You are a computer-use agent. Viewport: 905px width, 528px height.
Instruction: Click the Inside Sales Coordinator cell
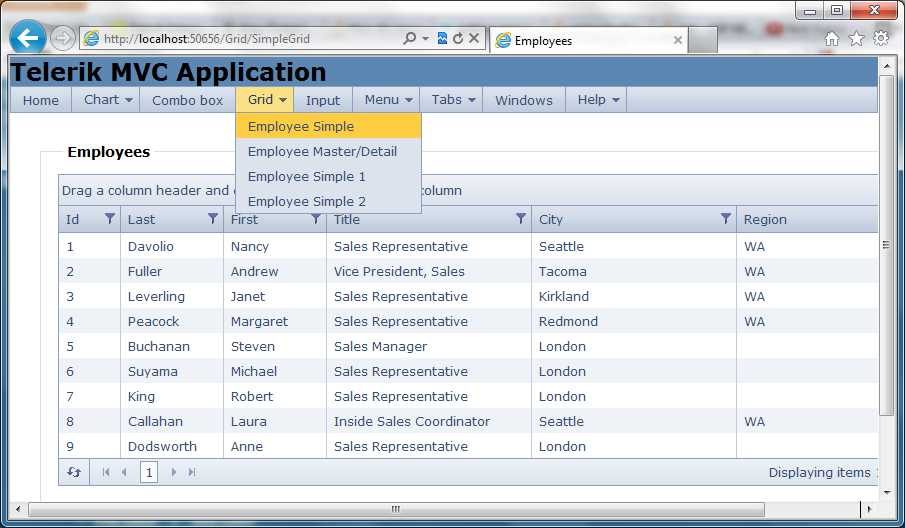429,421
